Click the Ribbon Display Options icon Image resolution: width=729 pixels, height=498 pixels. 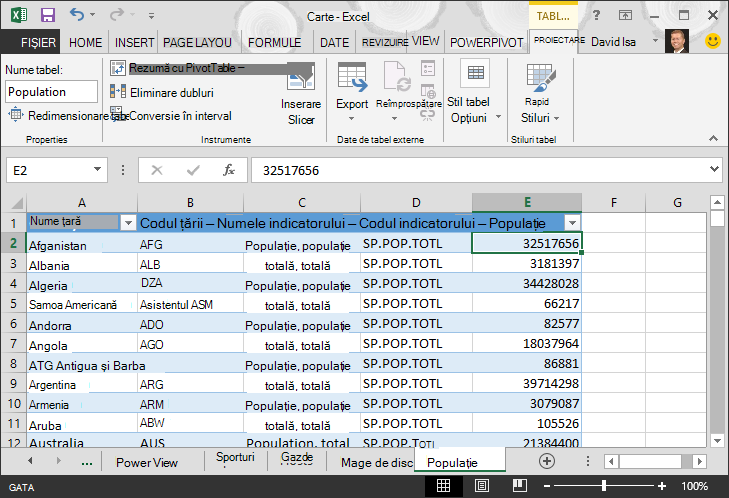tap(625, 15)
